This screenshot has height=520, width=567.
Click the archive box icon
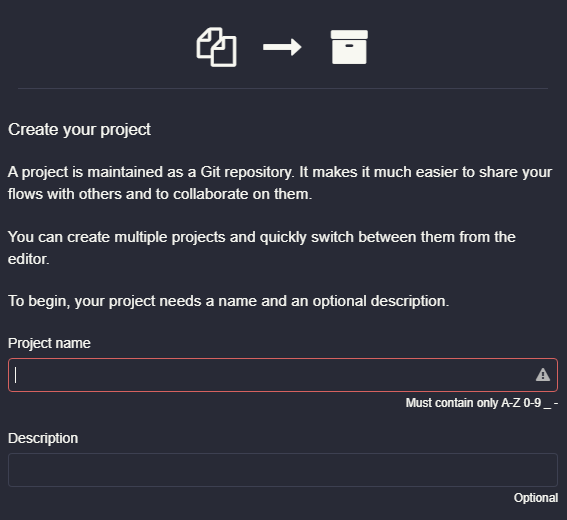pos(349,47)
